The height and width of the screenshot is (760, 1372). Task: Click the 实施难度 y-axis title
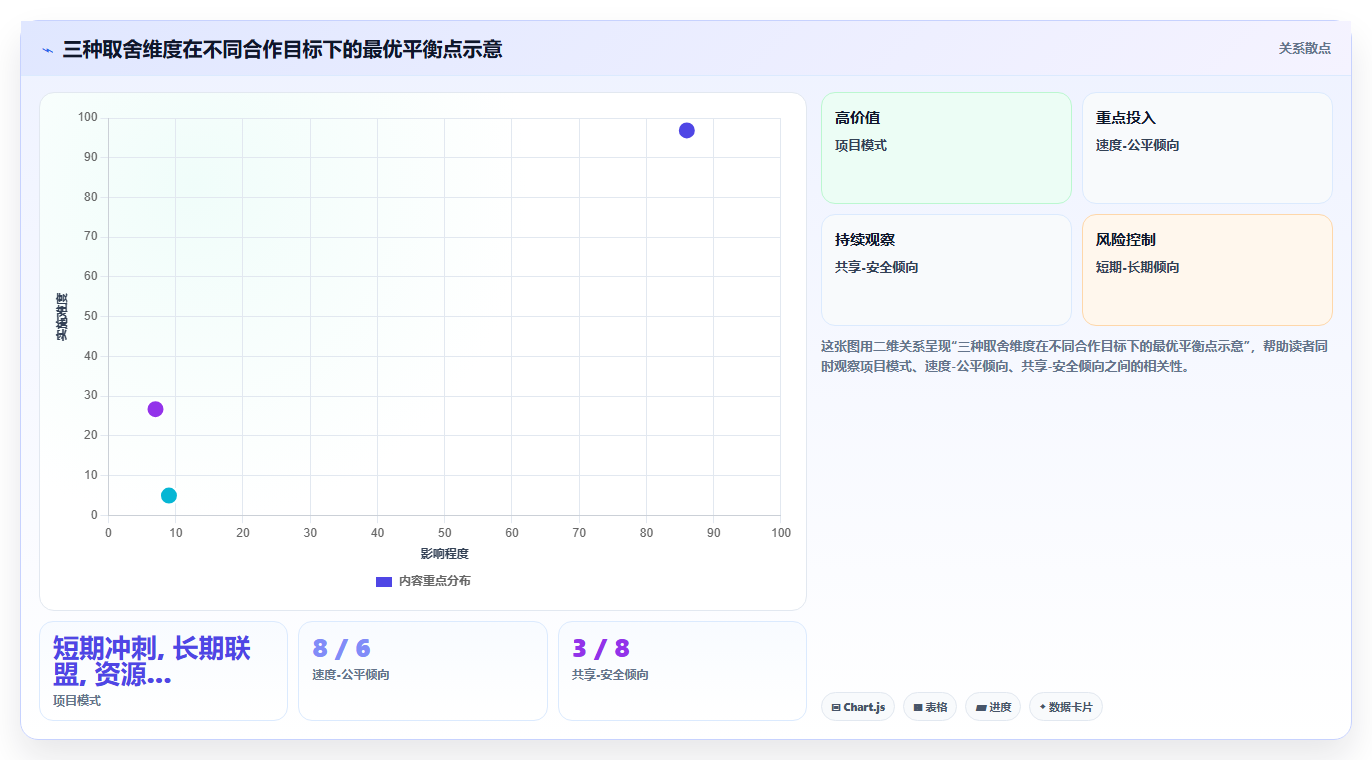click(62, 316)
